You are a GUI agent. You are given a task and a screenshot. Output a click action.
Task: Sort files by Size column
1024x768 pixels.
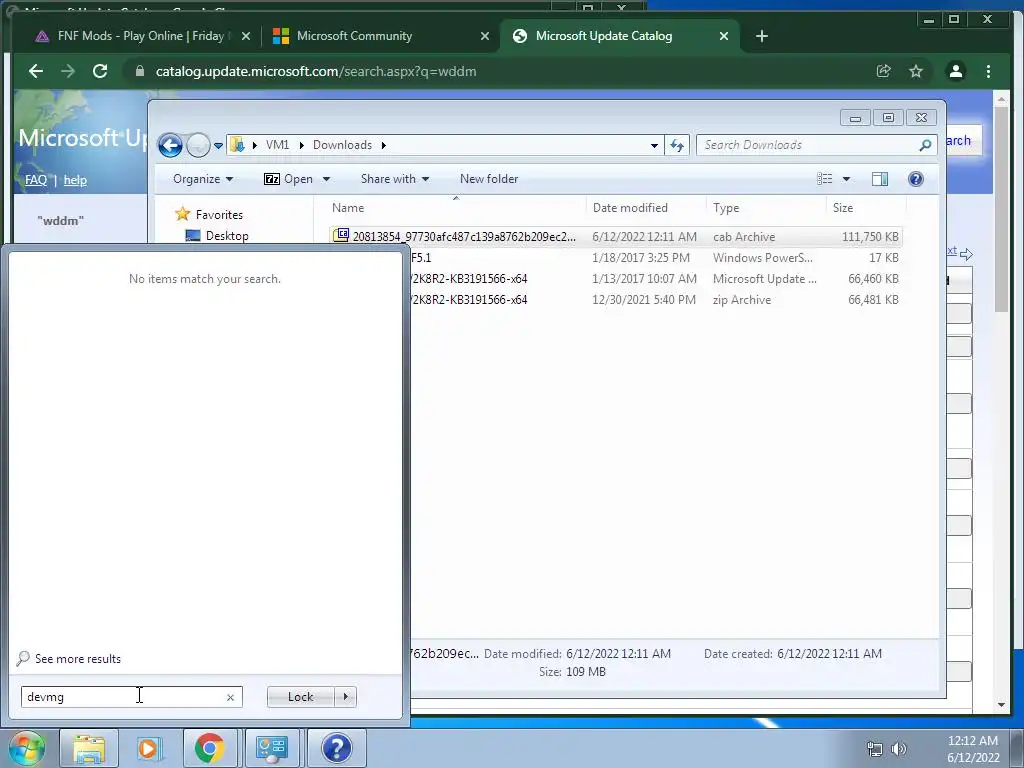(866, 208)
